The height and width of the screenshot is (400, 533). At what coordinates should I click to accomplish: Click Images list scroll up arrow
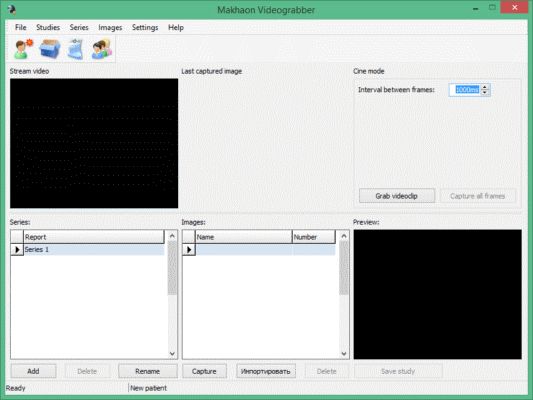point(344,236)
